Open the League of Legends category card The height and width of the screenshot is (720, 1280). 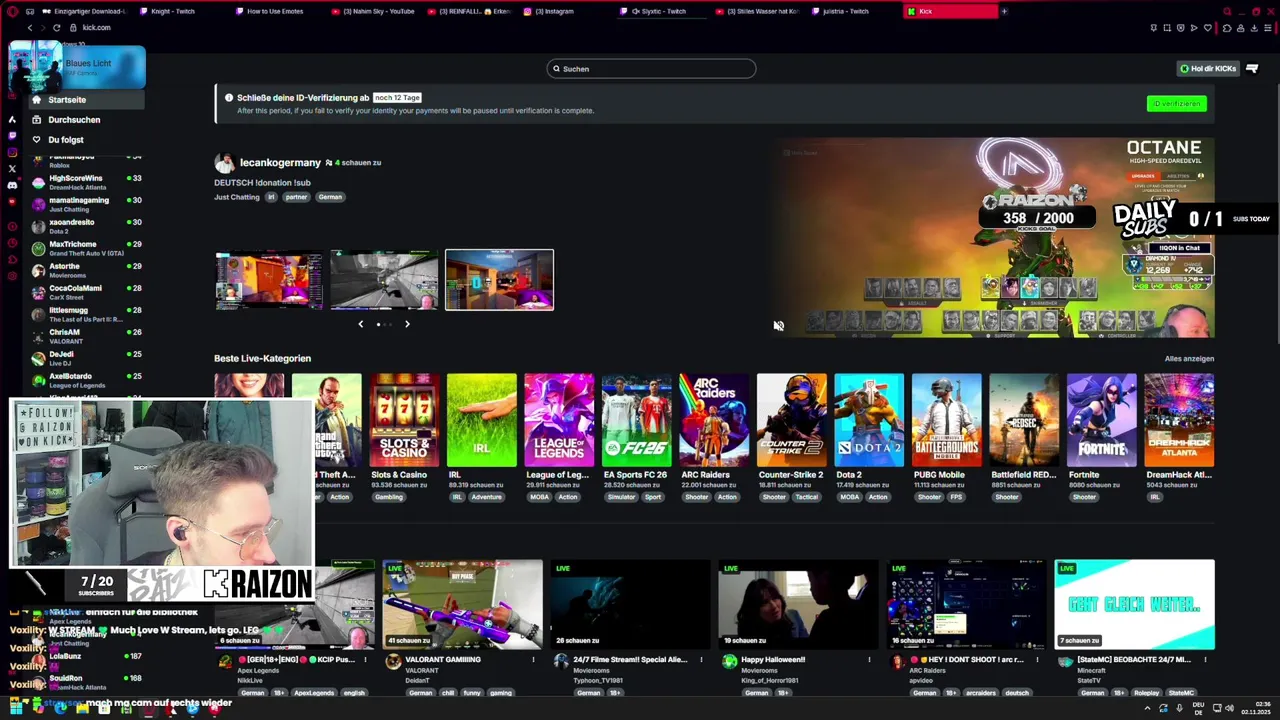click(559, 421)
